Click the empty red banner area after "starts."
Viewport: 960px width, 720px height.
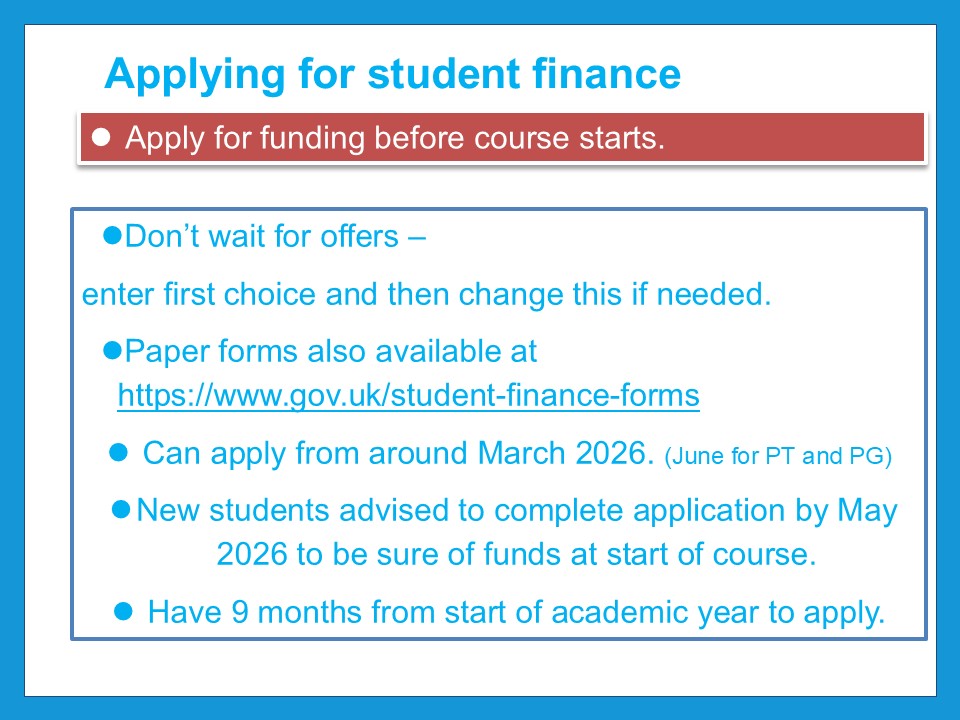click(x=800, y=139)
